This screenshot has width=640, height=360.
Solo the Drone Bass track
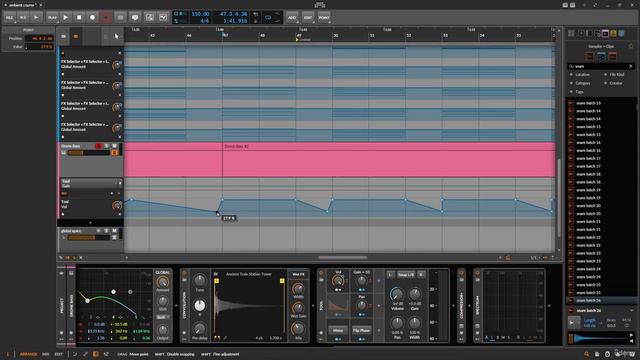[107, 146]
